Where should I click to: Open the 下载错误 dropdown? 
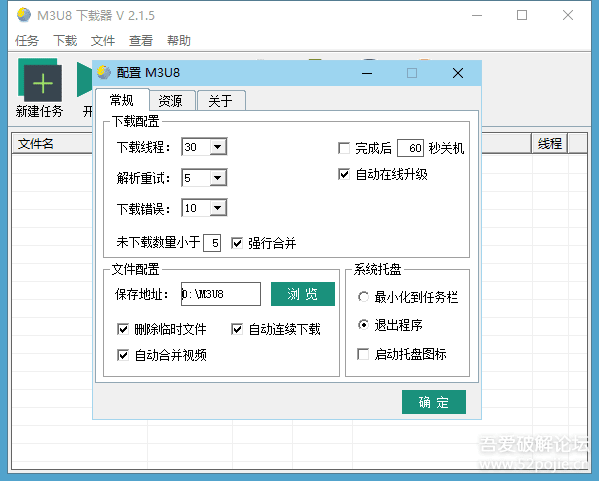[x=218, y=208]
